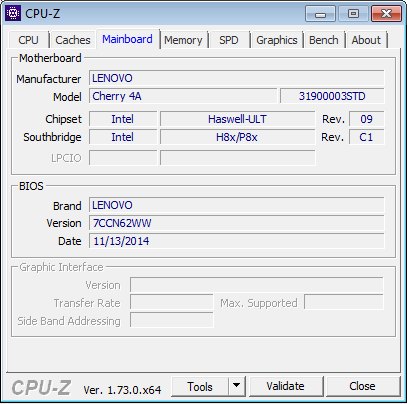Click the Model field Cherry 4A
This screenshot has width=407, height=404.
pos(183,96)
